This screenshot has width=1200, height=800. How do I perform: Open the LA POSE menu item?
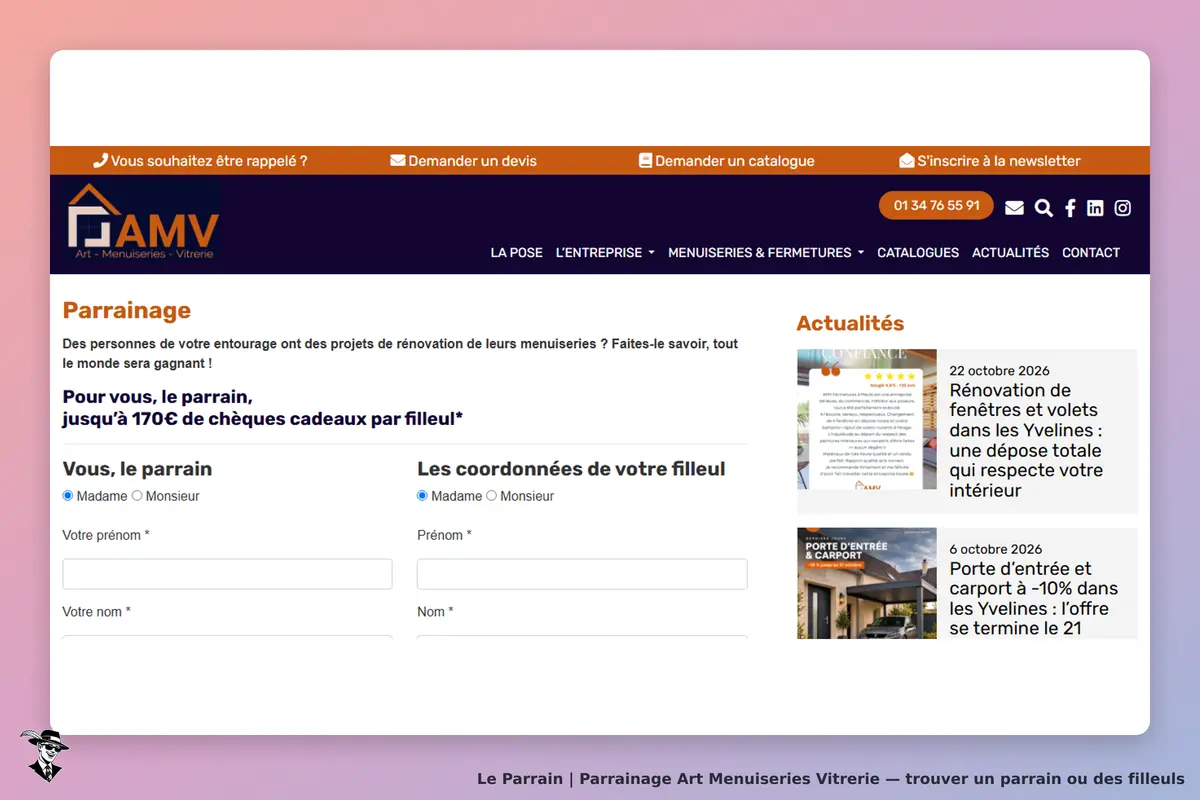pos(516,253)
